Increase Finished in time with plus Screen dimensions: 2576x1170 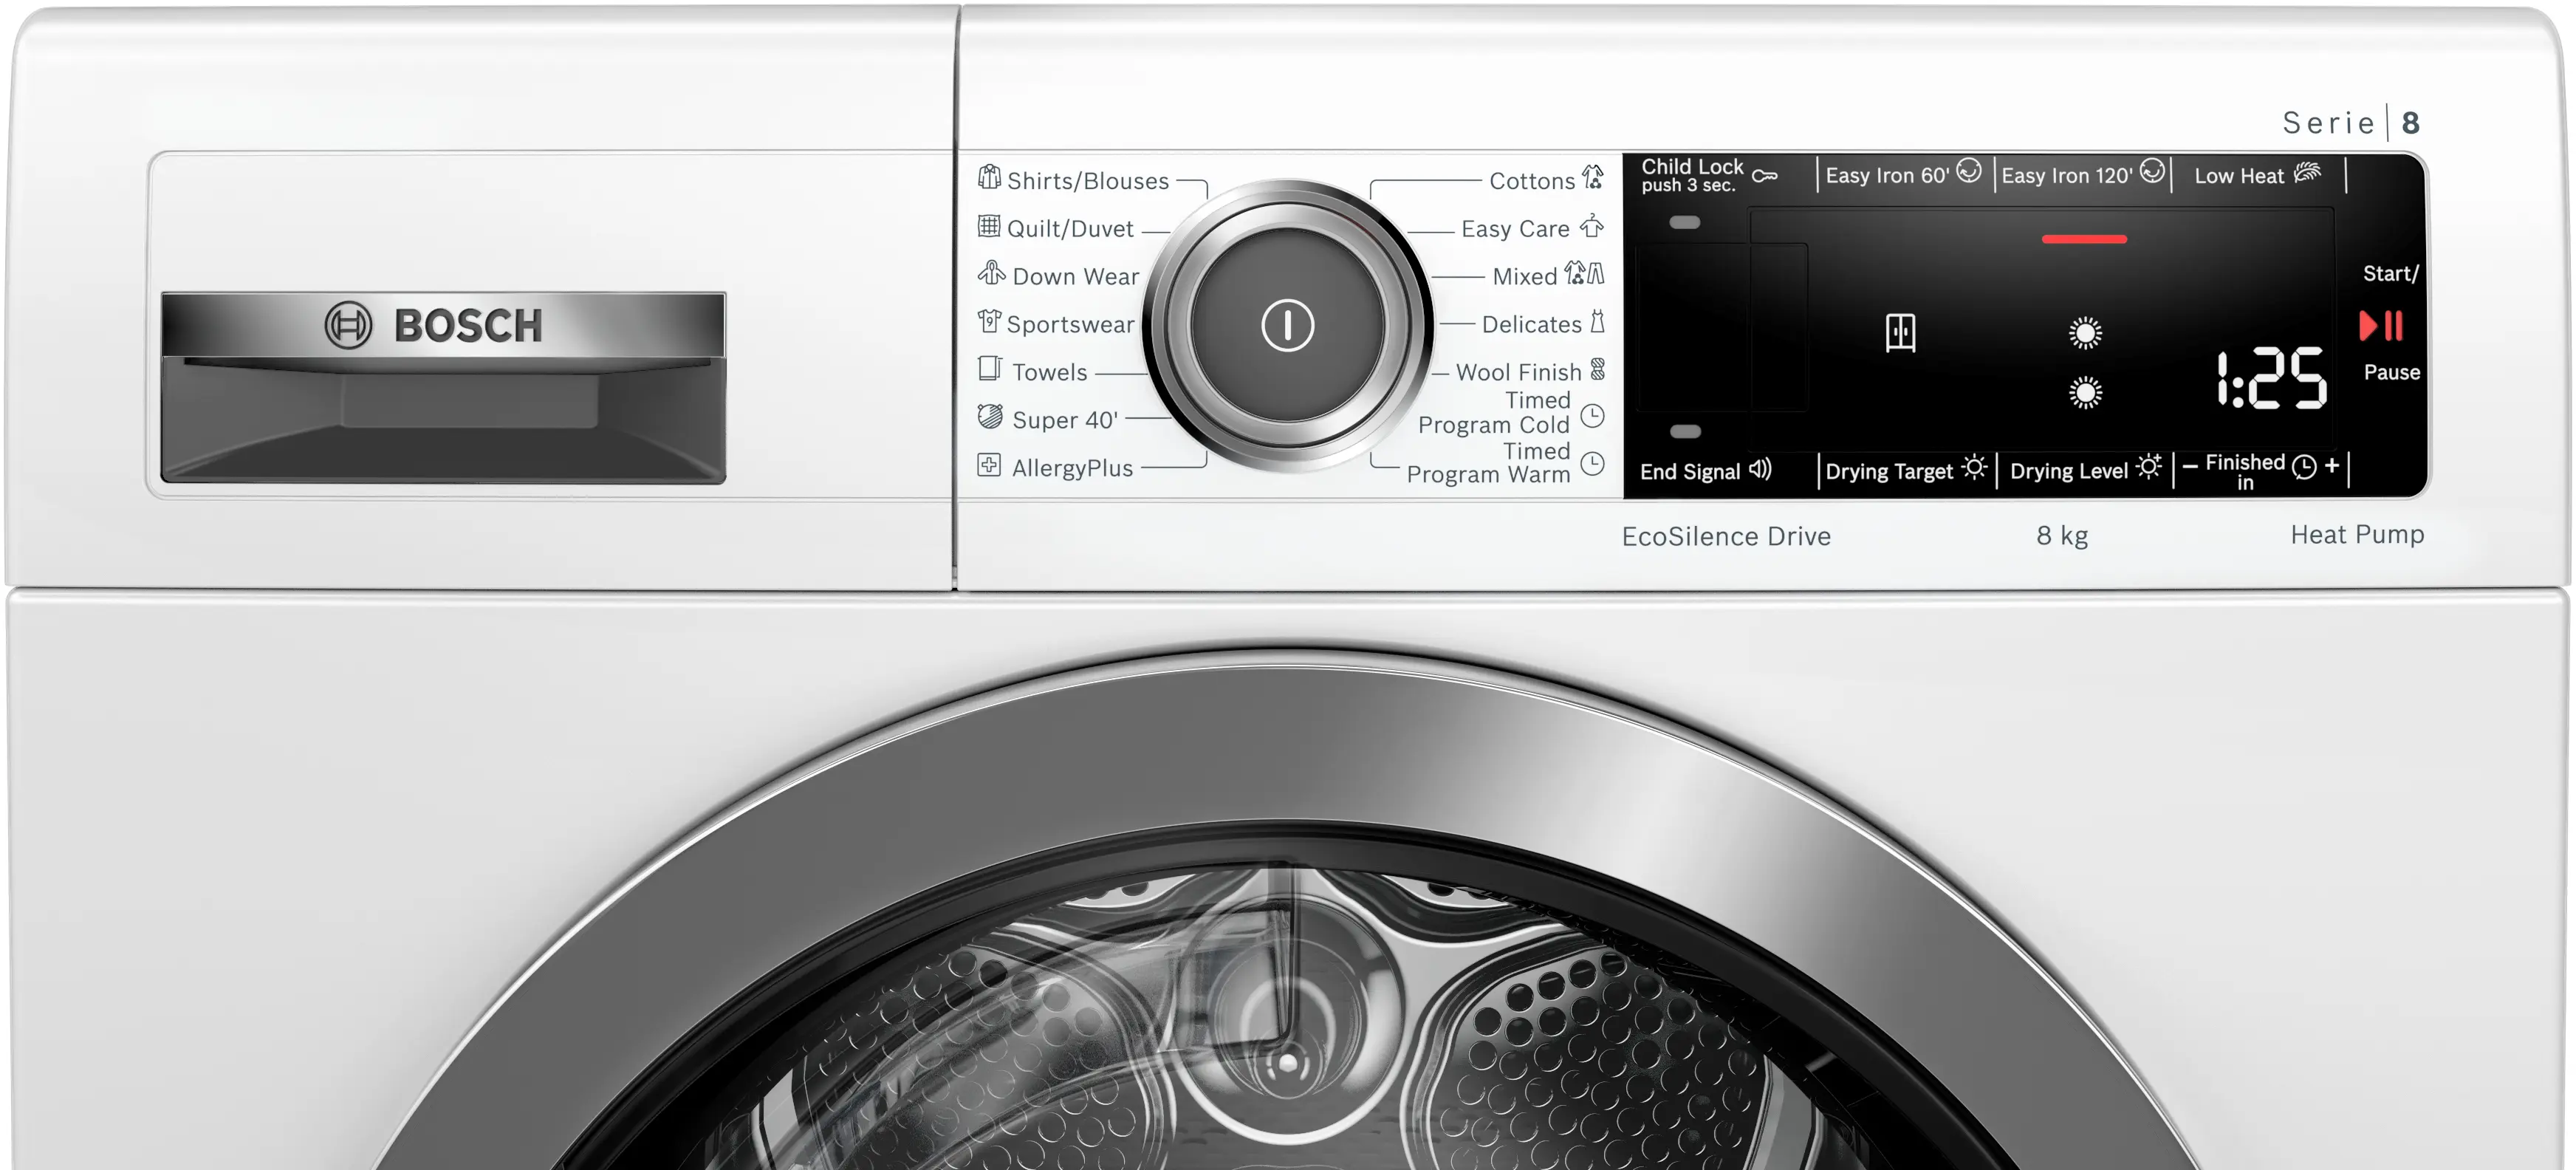[x=2332, y=465]
